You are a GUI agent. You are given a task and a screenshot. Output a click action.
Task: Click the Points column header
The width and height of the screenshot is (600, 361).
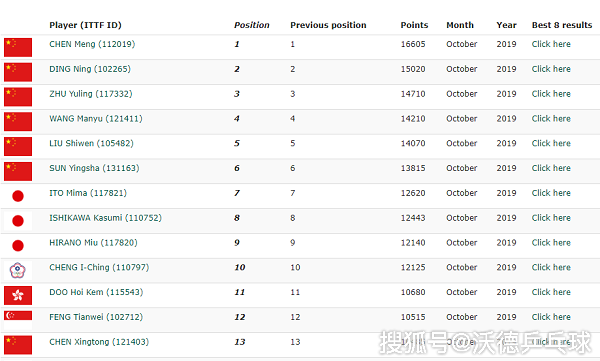(x=414, y=25)
